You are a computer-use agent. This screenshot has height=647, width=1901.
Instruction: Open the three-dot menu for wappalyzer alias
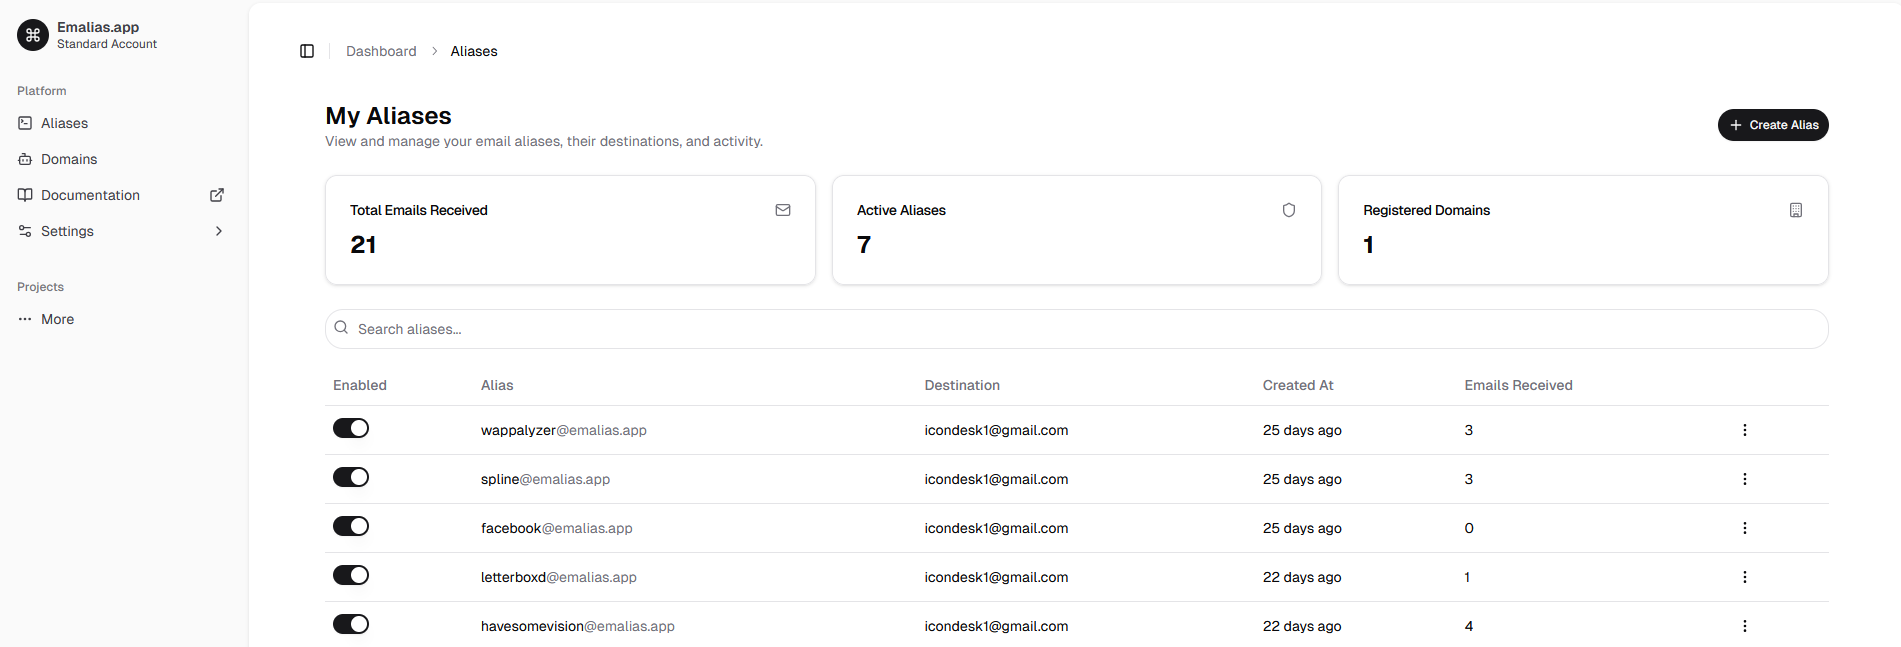click(1744, 430)
